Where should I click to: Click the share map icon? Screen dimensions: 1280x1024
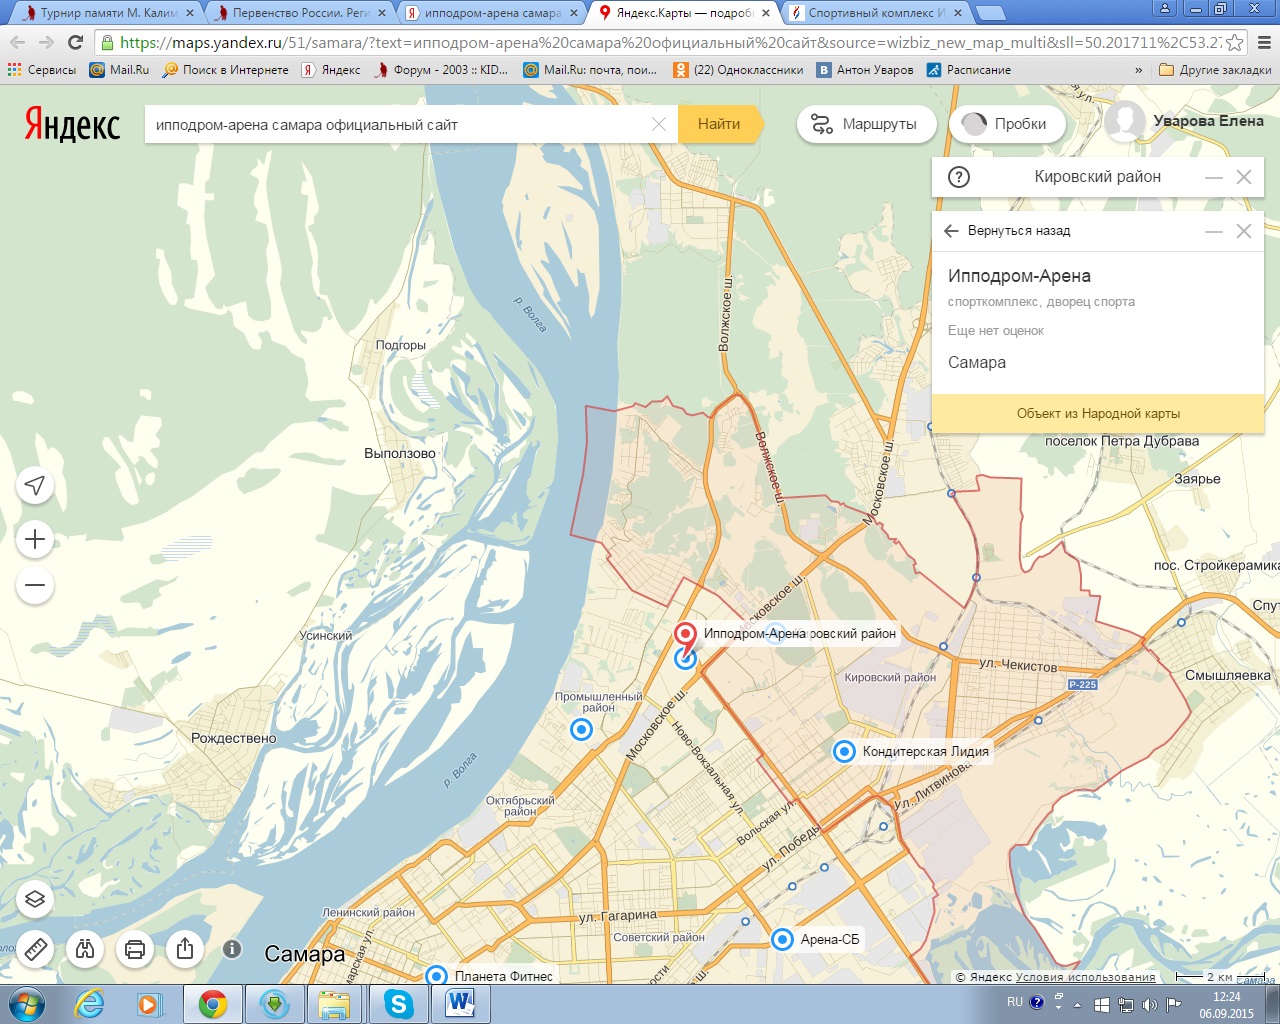[185, 948]
